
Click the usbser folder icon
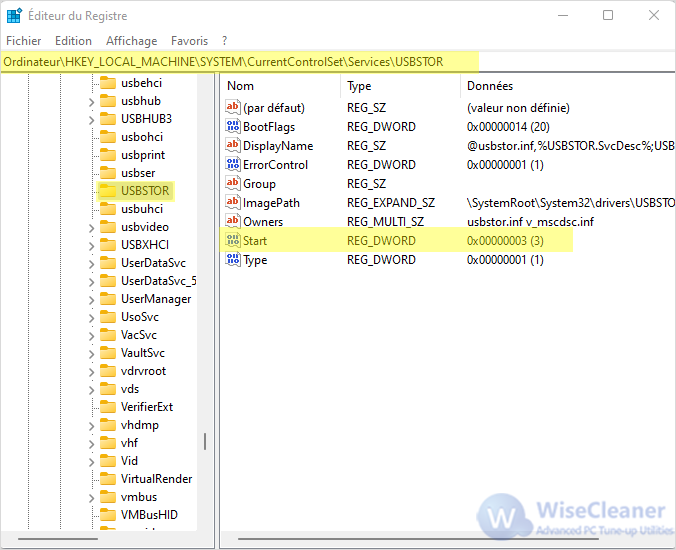point(108,173)
